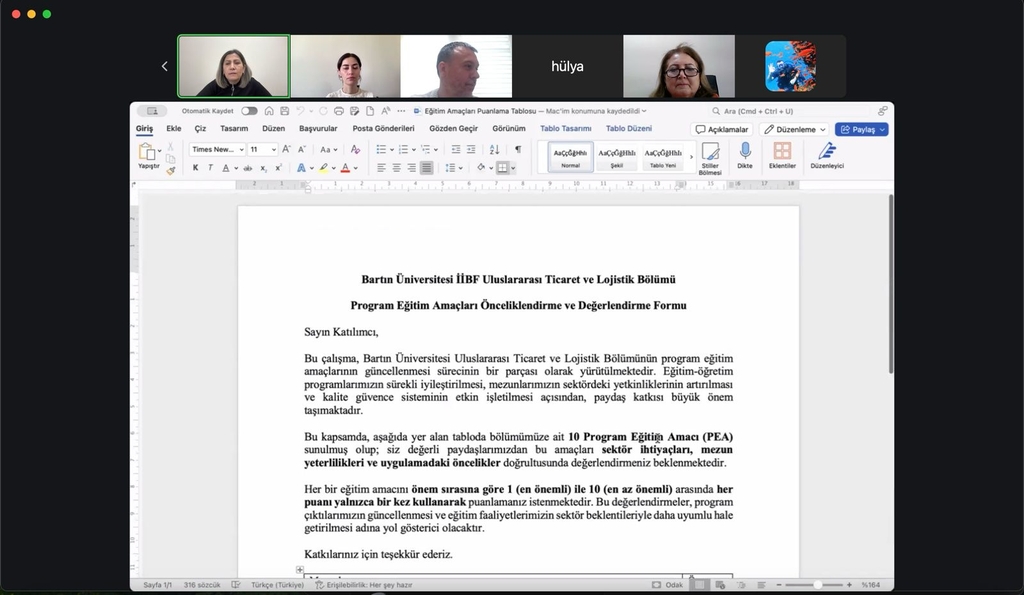Undo the last action

coord(300,111)
